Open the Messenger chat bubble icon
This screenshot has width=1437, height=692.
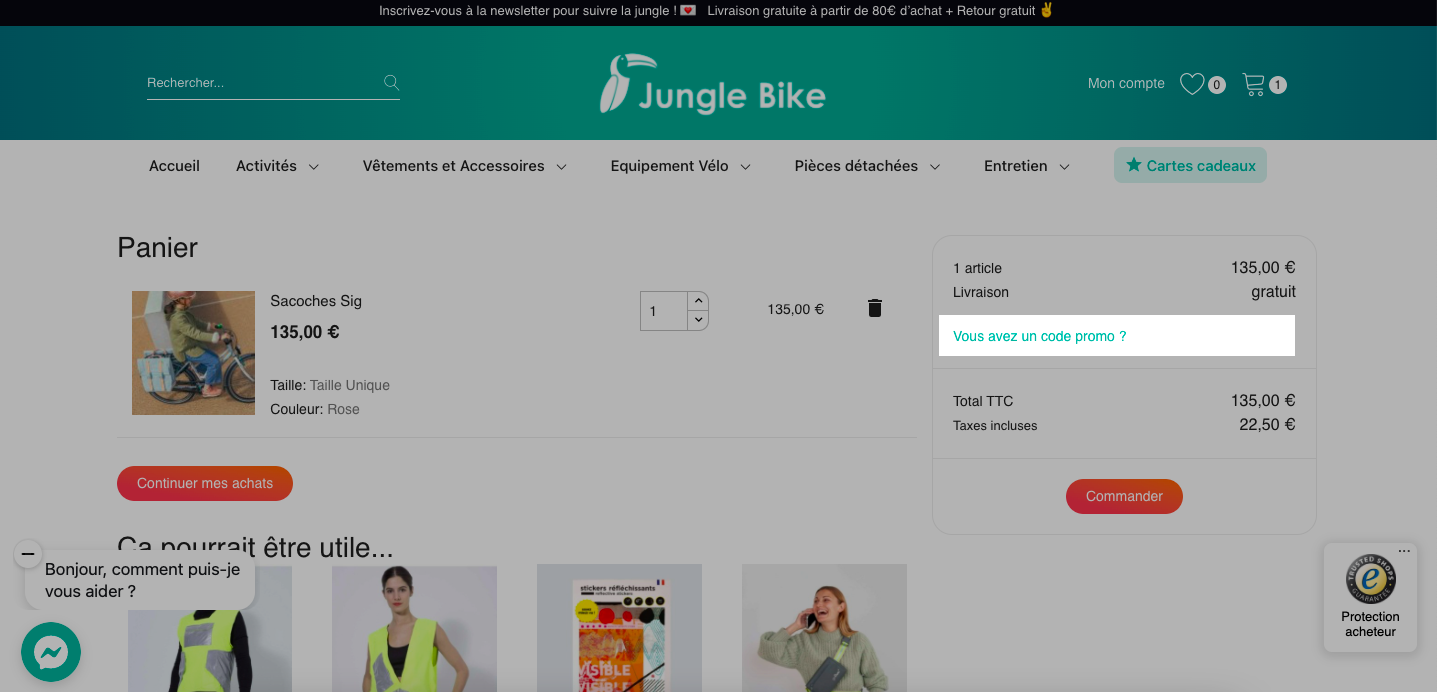(x=51, y=652)
